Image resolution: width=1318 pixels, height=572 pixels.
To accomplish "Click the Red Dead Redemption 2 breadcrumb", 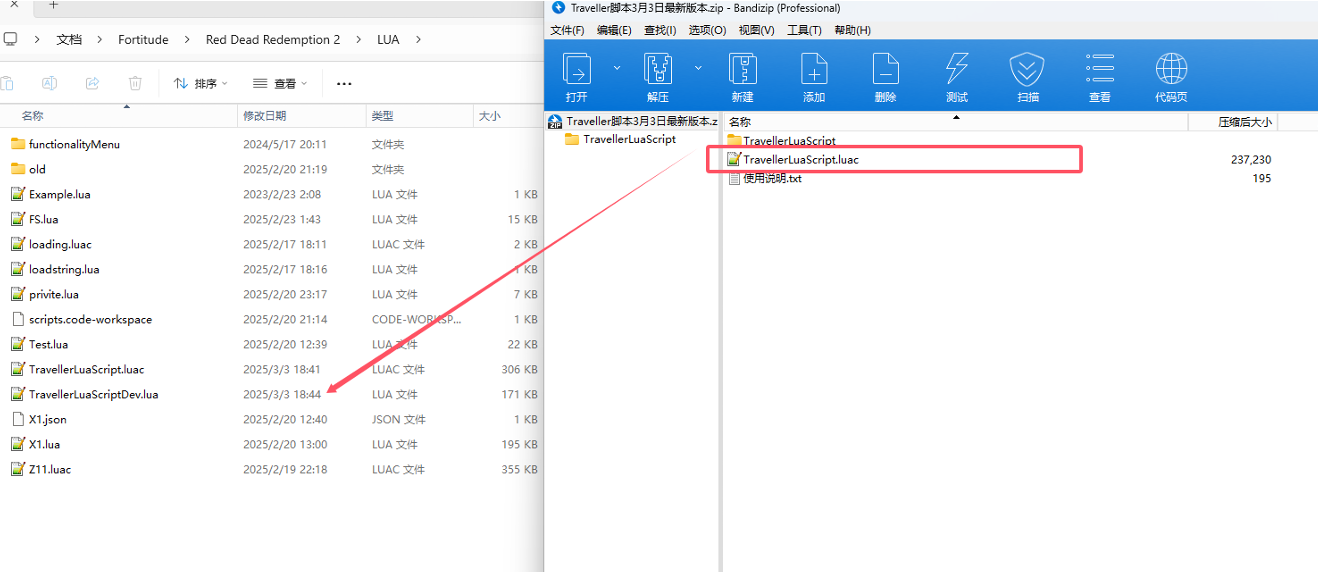I will coord(272,40).
